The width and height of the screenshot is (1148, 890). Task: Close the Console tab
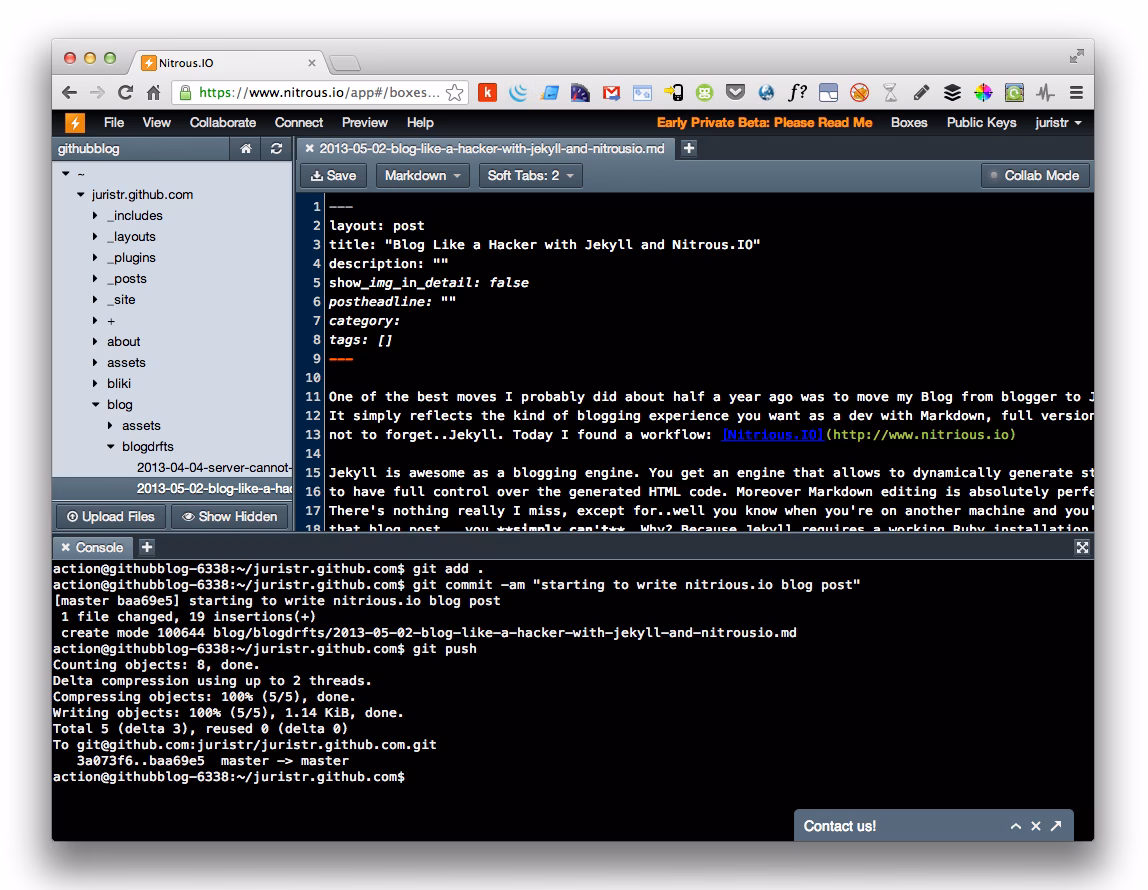point(65,547)
